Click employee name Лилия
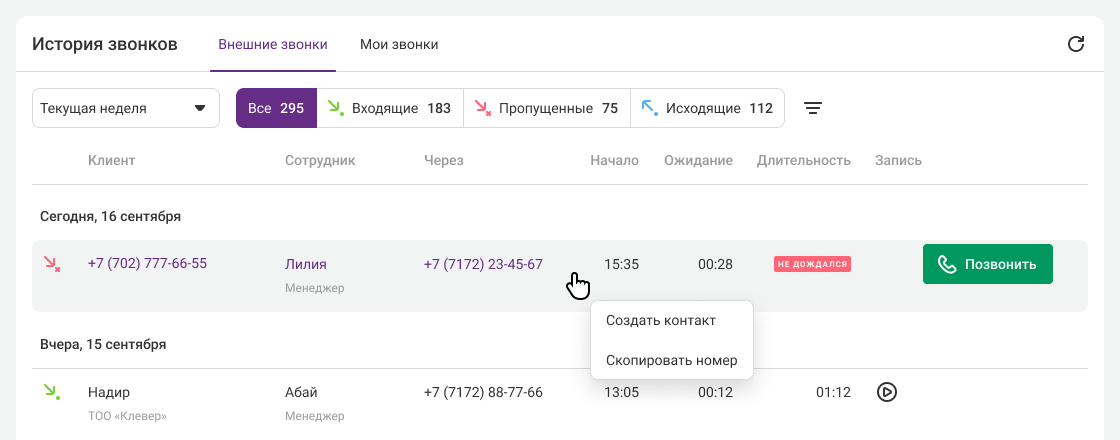Viewport: 1120px width, 440px height. coord(306,264)
